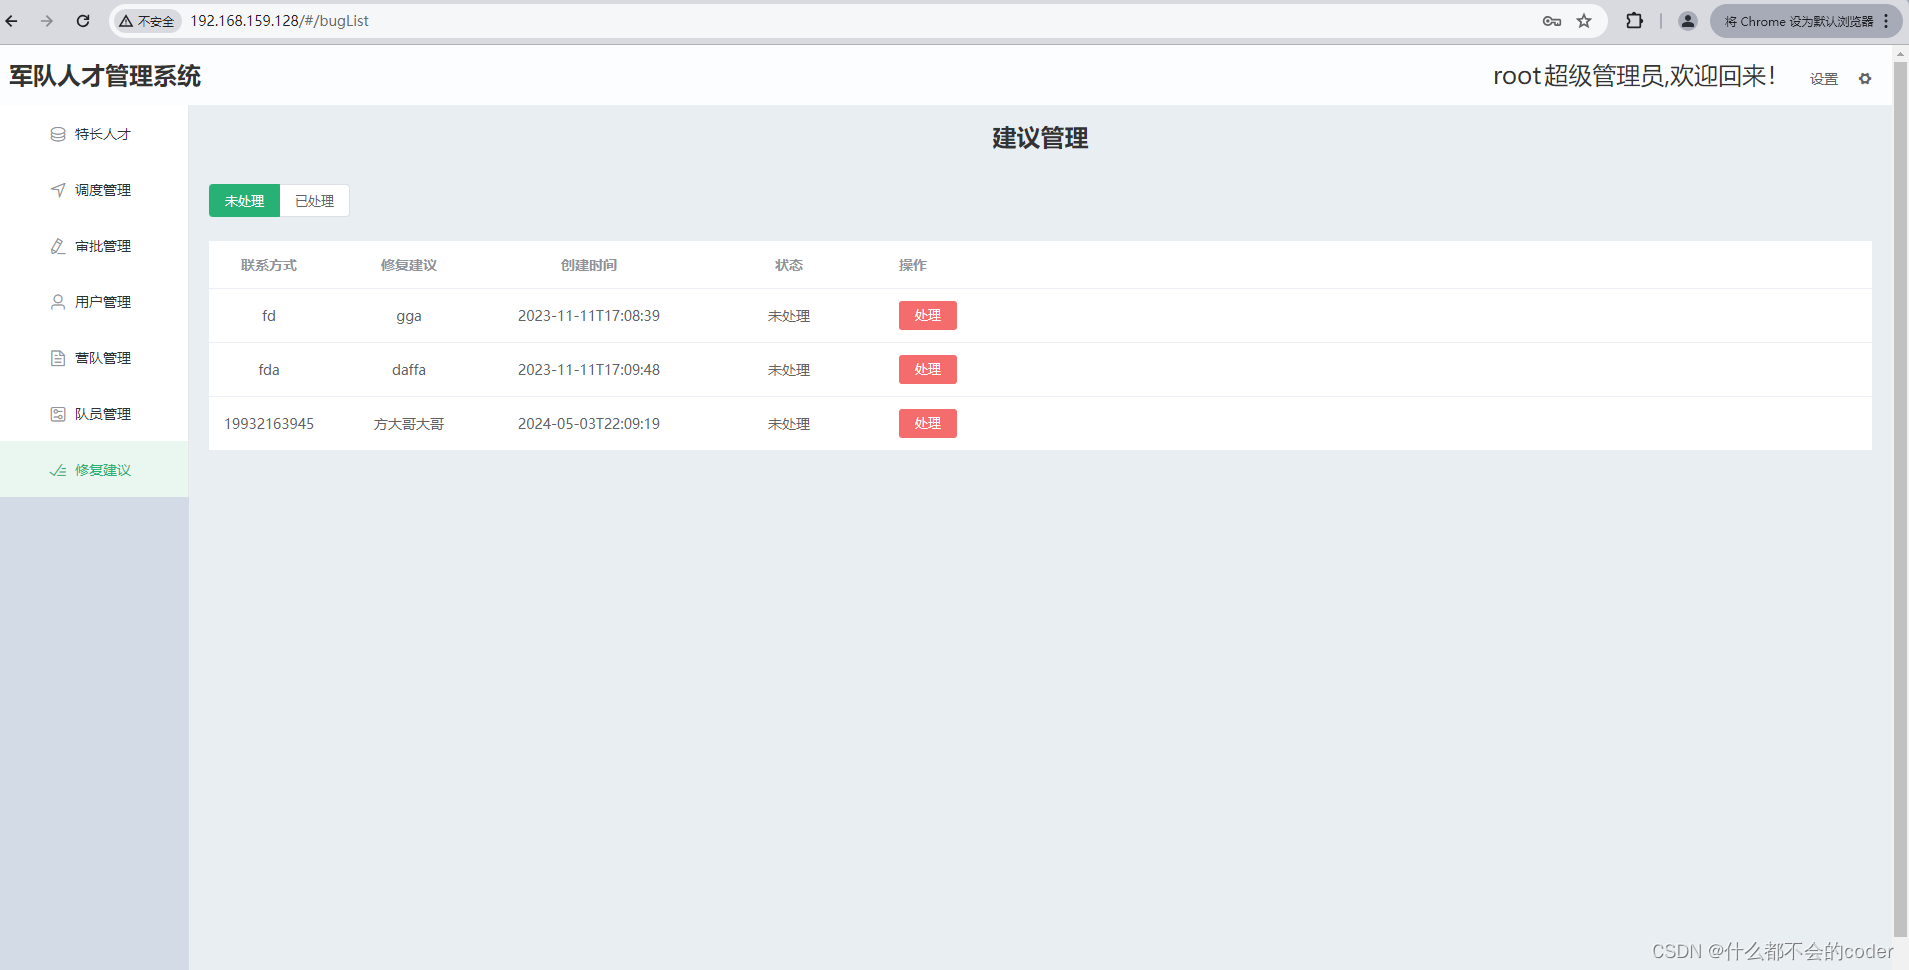Click 未处理 status in the daffa row
Screen dimensions: 1909x970
click(789, 370)
